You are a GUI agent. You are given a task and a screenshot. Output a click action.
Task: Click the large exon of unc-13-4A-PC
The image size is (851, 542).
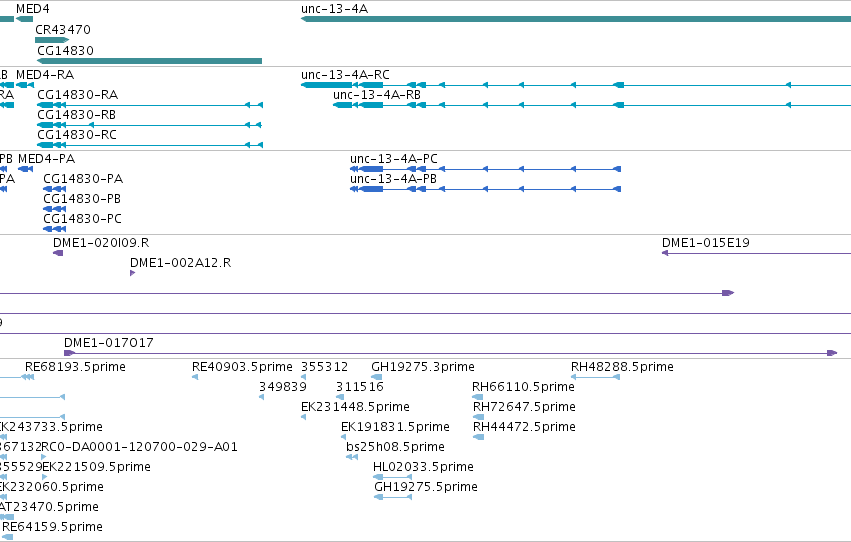pyautogui.click(x=372, y=169)
